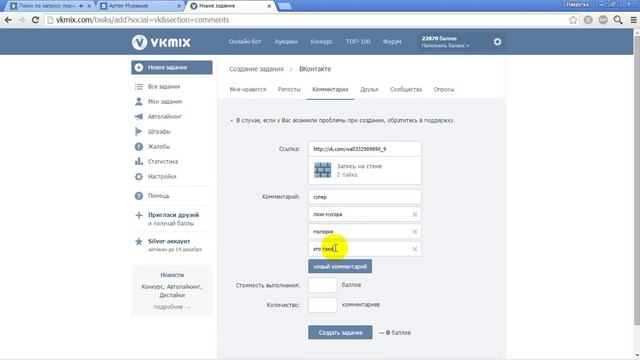Open the Штрафы link
Image resolution: width=640 pixels, height=360 pixels.
point(159,131)
